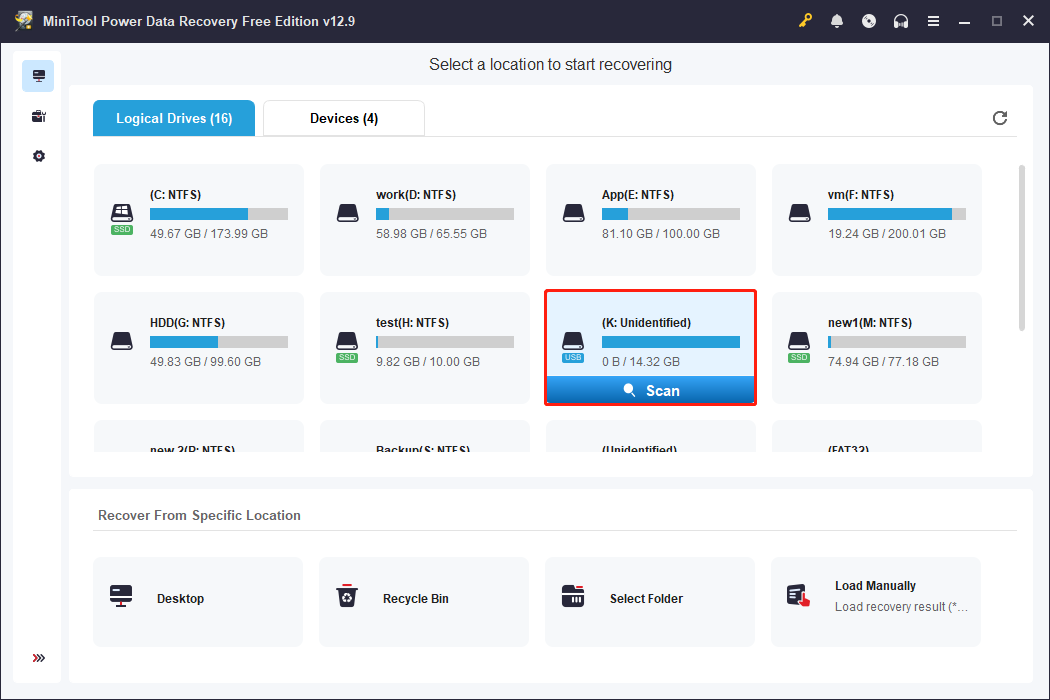Click 'vm(F: NTFS)' drive label
The width and height of the screenshot is (1050, 700).
pyautogui.click(x=860, y=195)
